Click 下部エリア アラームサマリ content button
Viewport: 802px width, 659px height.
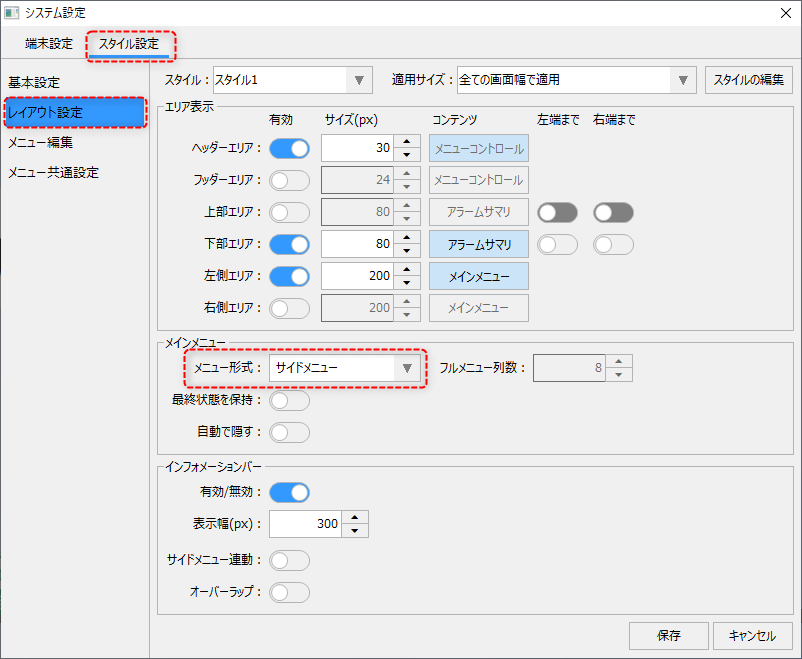[479, 244]
